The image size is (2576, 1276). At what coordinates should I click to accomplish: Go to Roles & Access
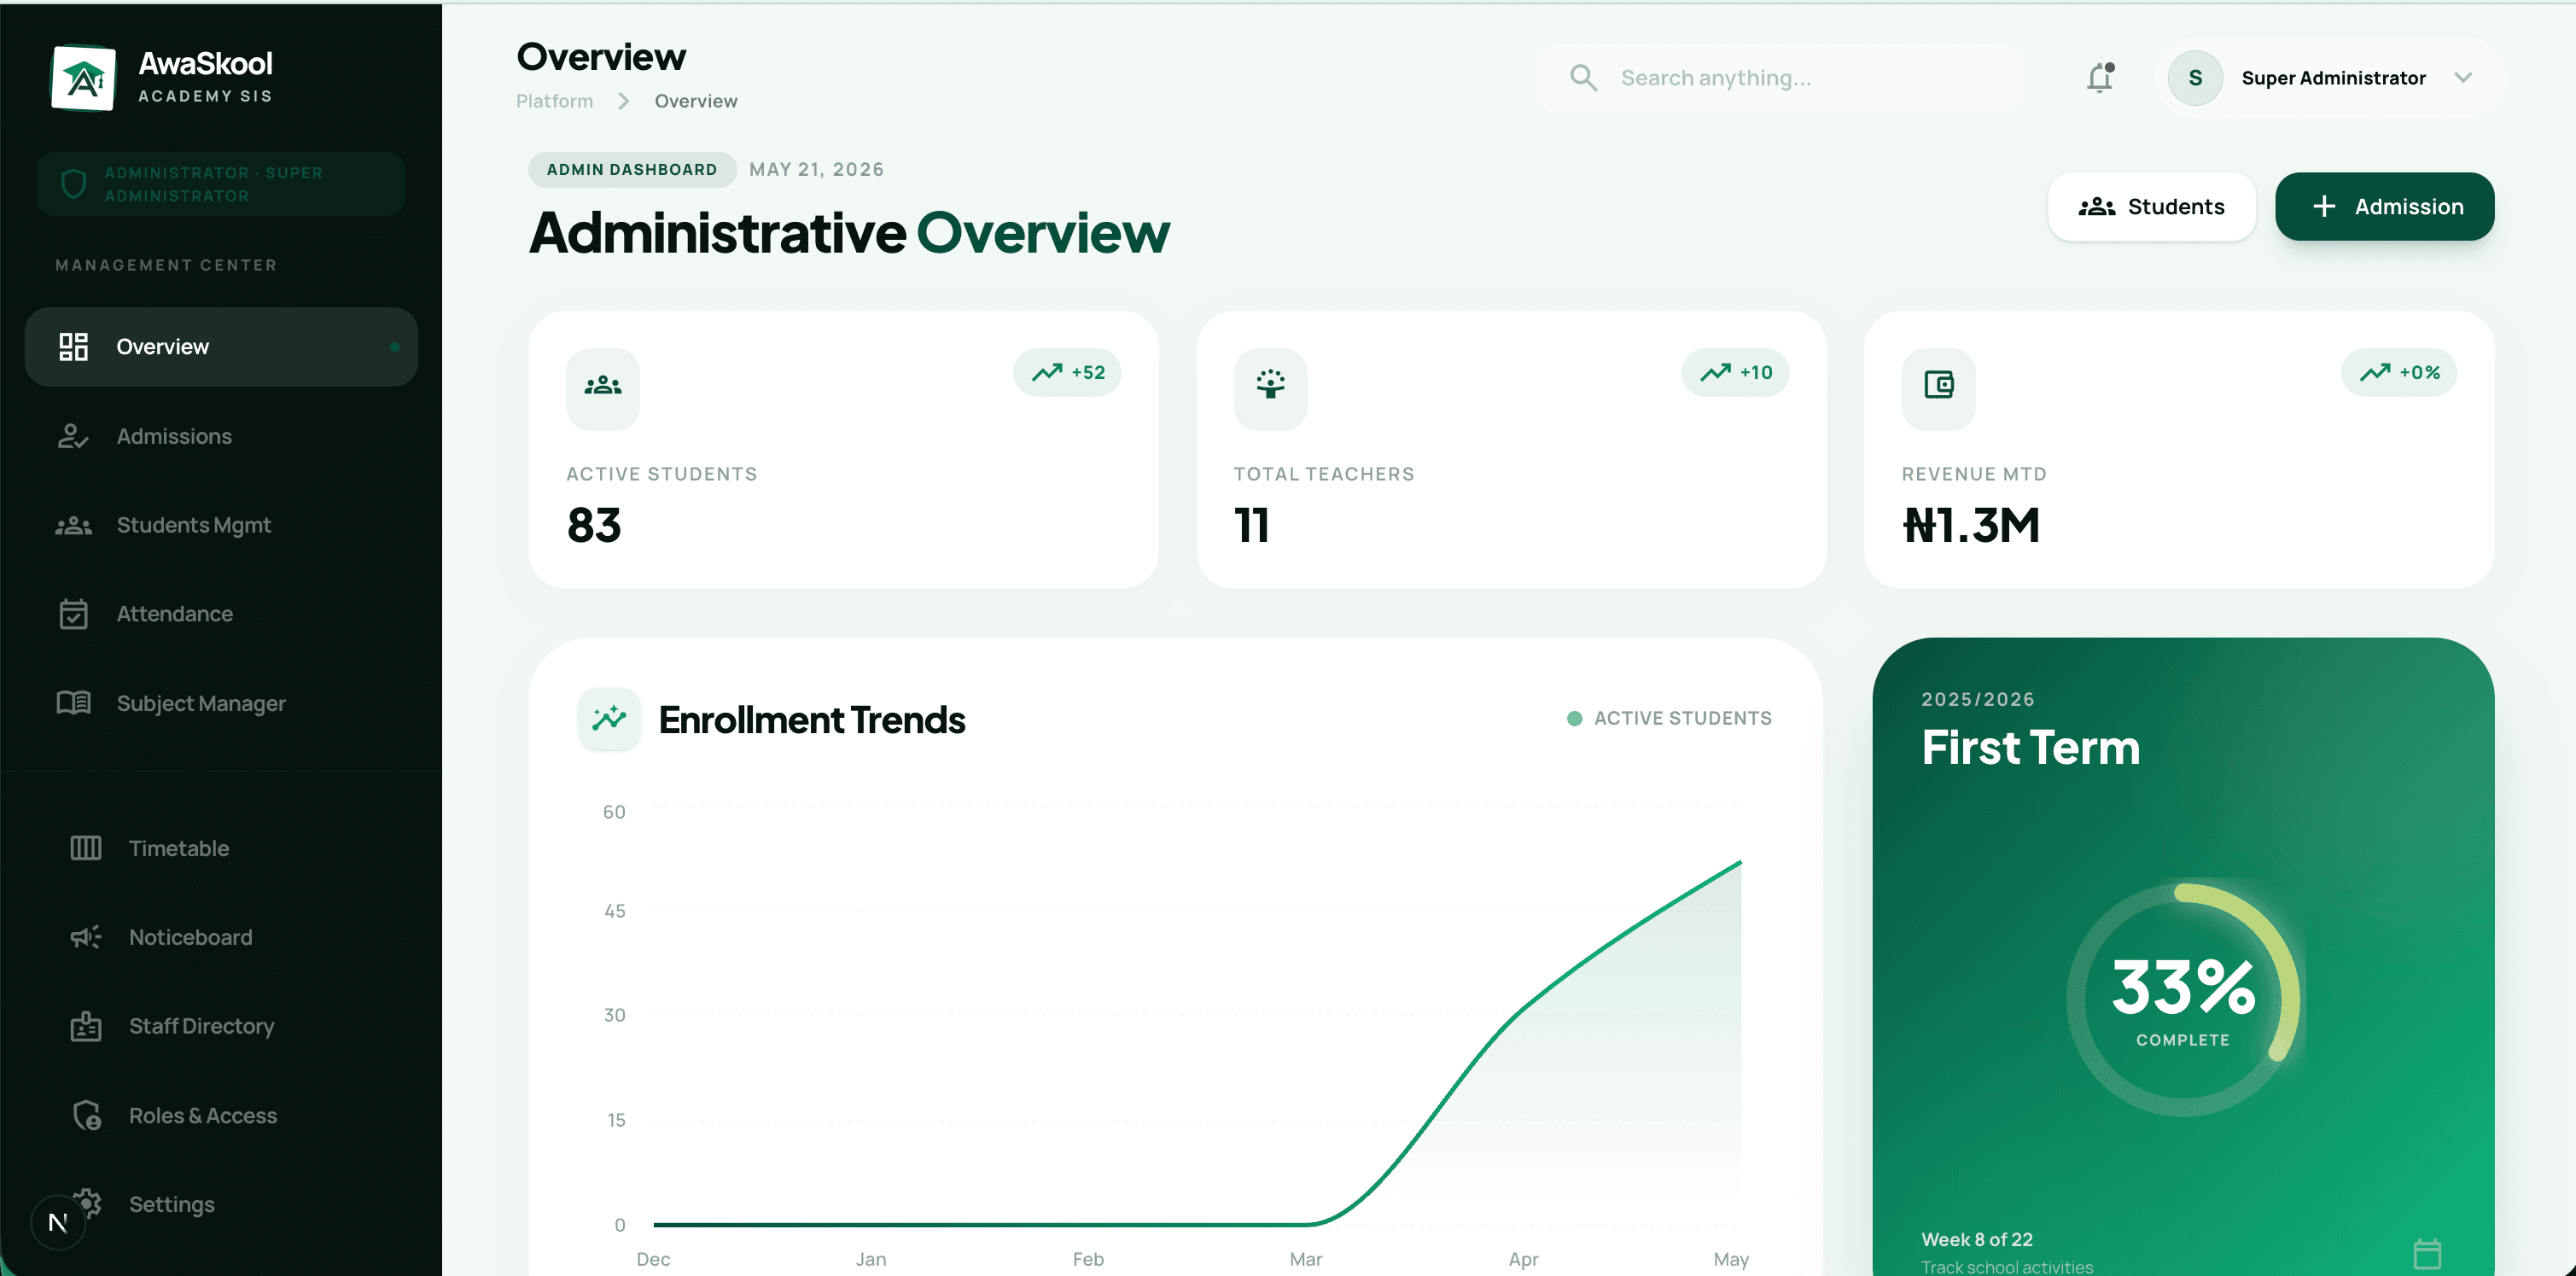221,1115
